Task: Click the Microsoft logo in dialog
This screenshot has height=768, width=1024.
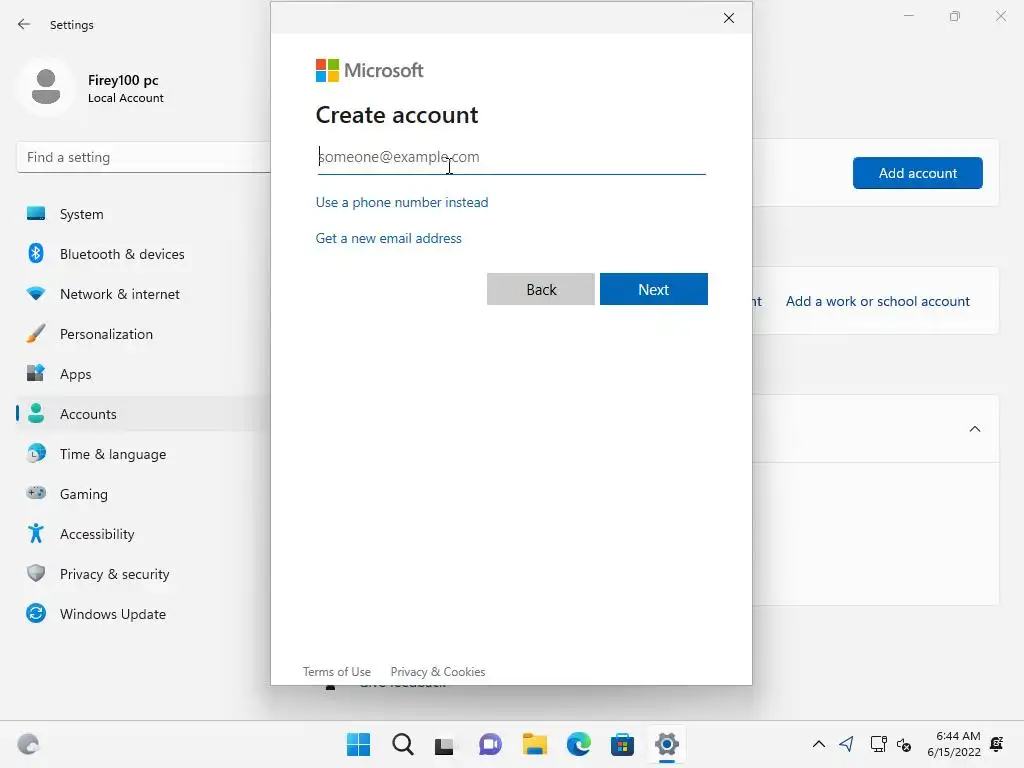Action: [x=370, y=71]
